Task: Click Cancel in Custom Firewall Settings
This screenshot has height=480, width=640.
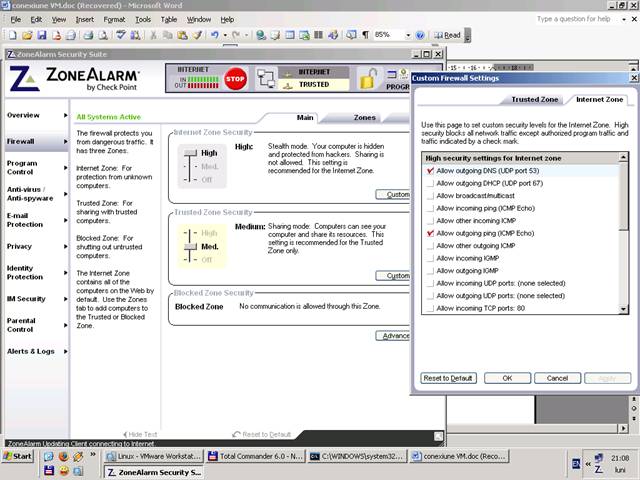Action: 557,378
